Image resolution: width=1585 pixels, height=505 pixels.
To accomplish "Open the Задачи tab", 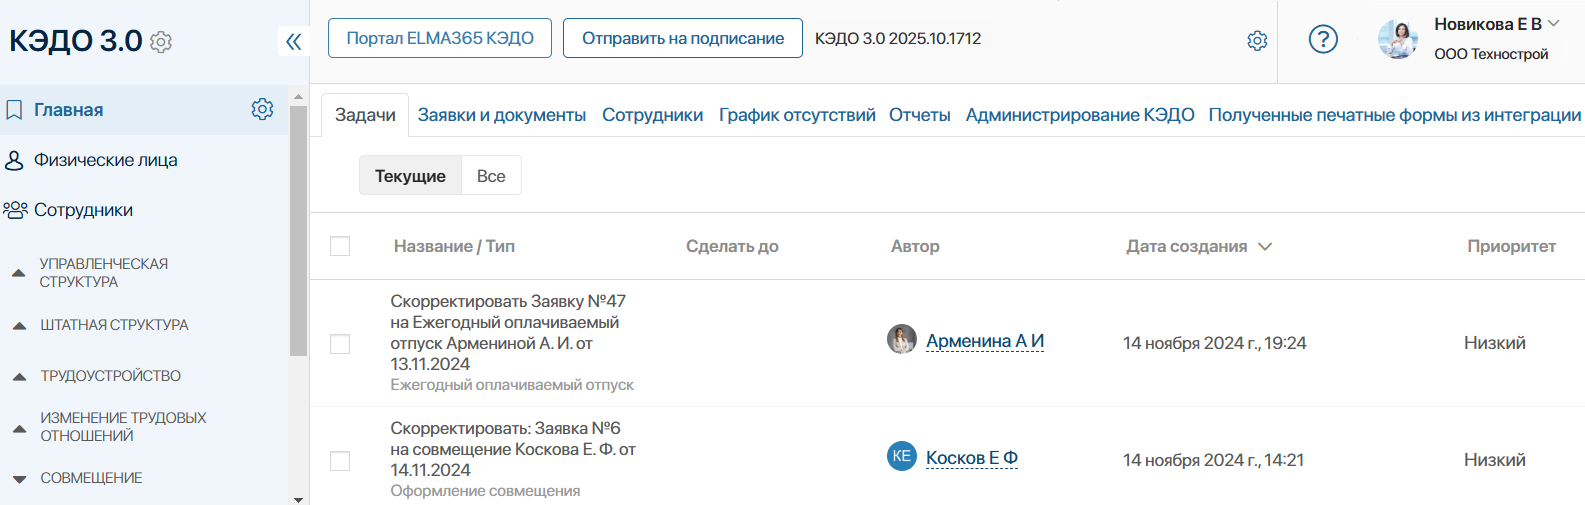I will 365,115.
